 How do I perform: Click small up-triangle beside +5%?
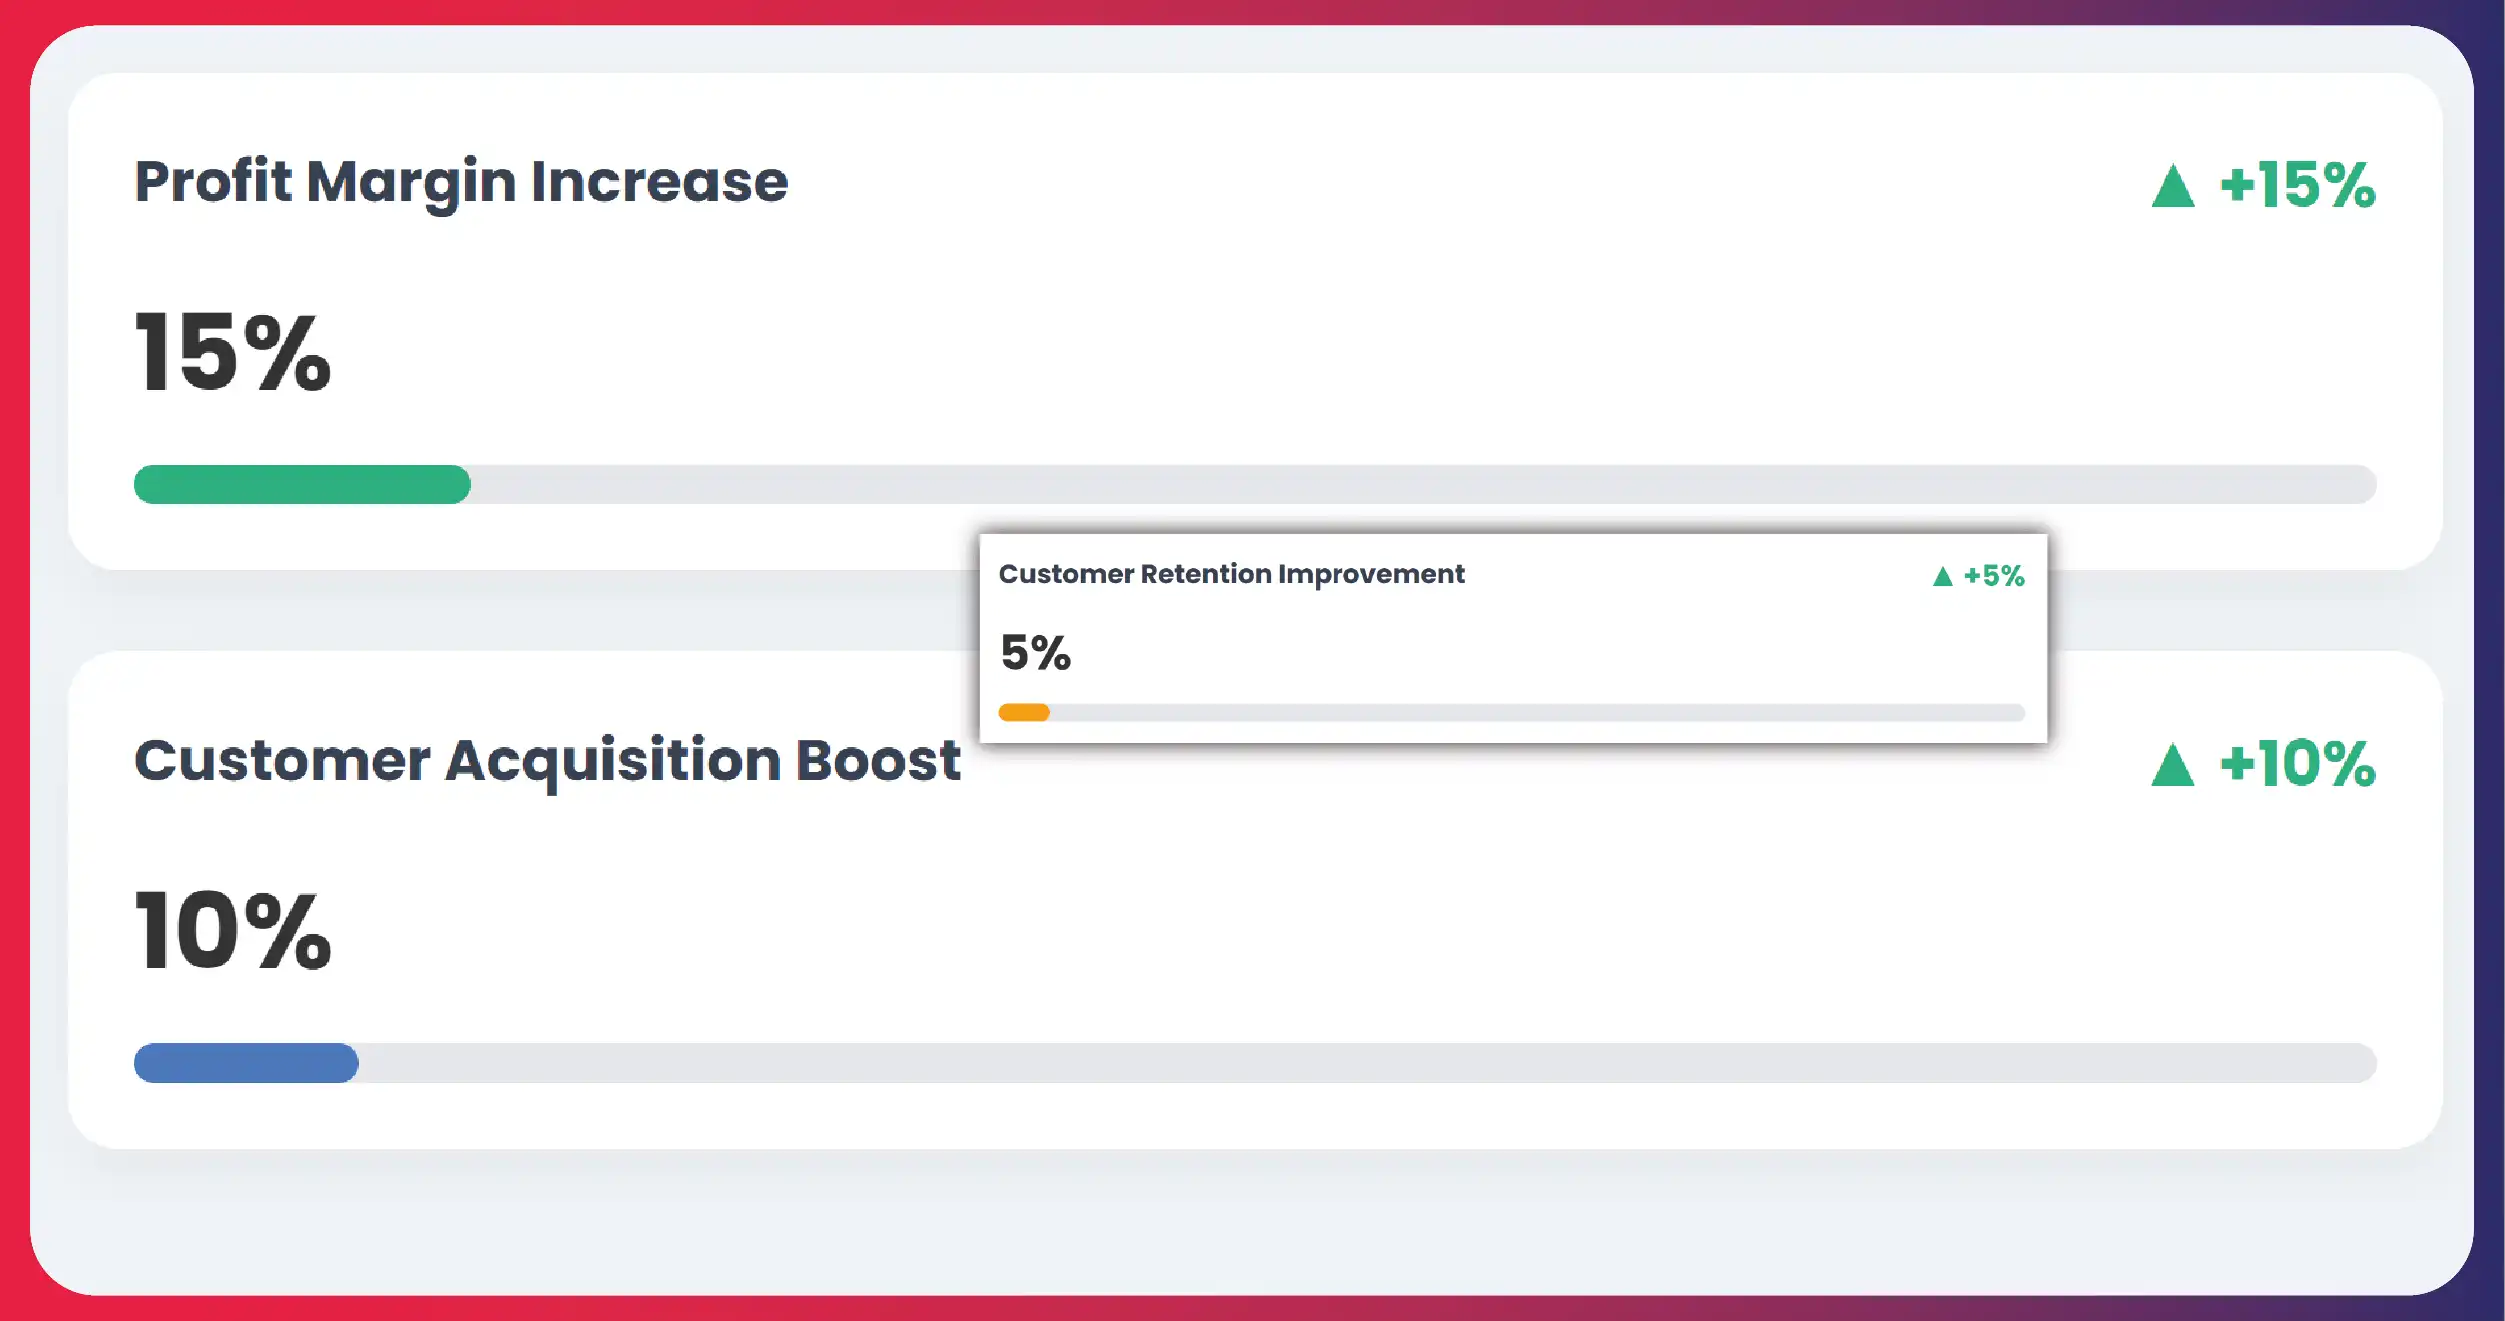[1942, 577]
